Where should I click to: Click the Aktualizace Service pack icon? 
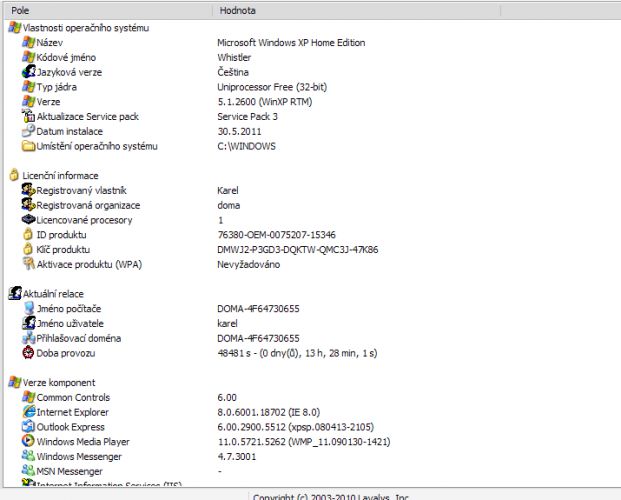point(29,116)
